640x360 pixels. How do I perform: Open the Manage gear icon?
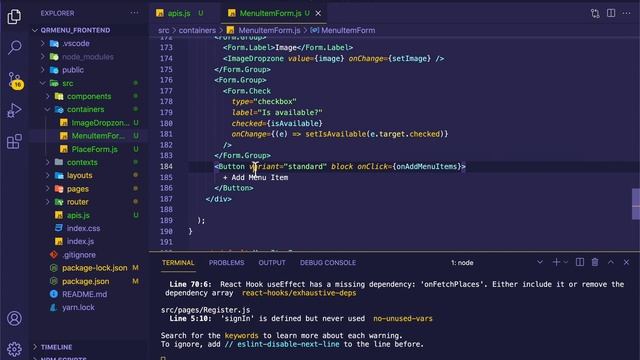14,349
